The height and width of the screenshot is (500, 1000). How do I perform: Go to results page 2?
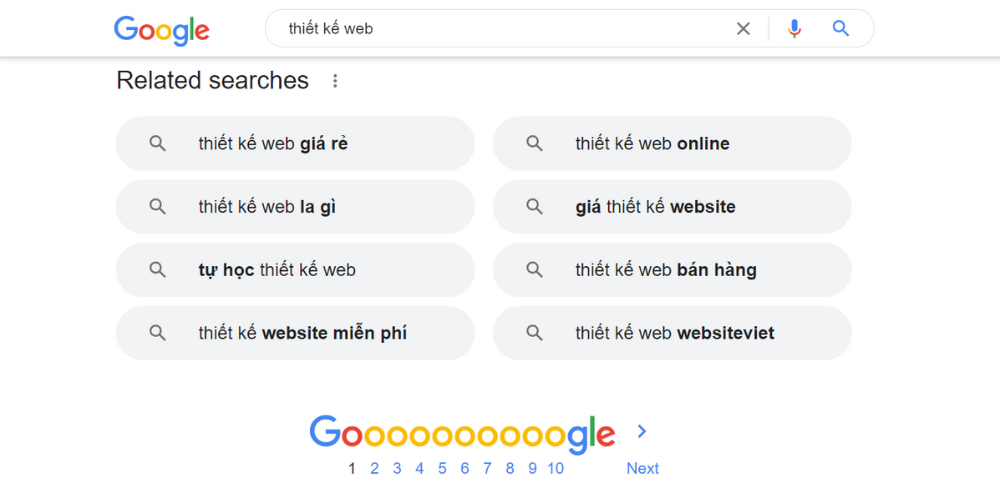[374, 468]
